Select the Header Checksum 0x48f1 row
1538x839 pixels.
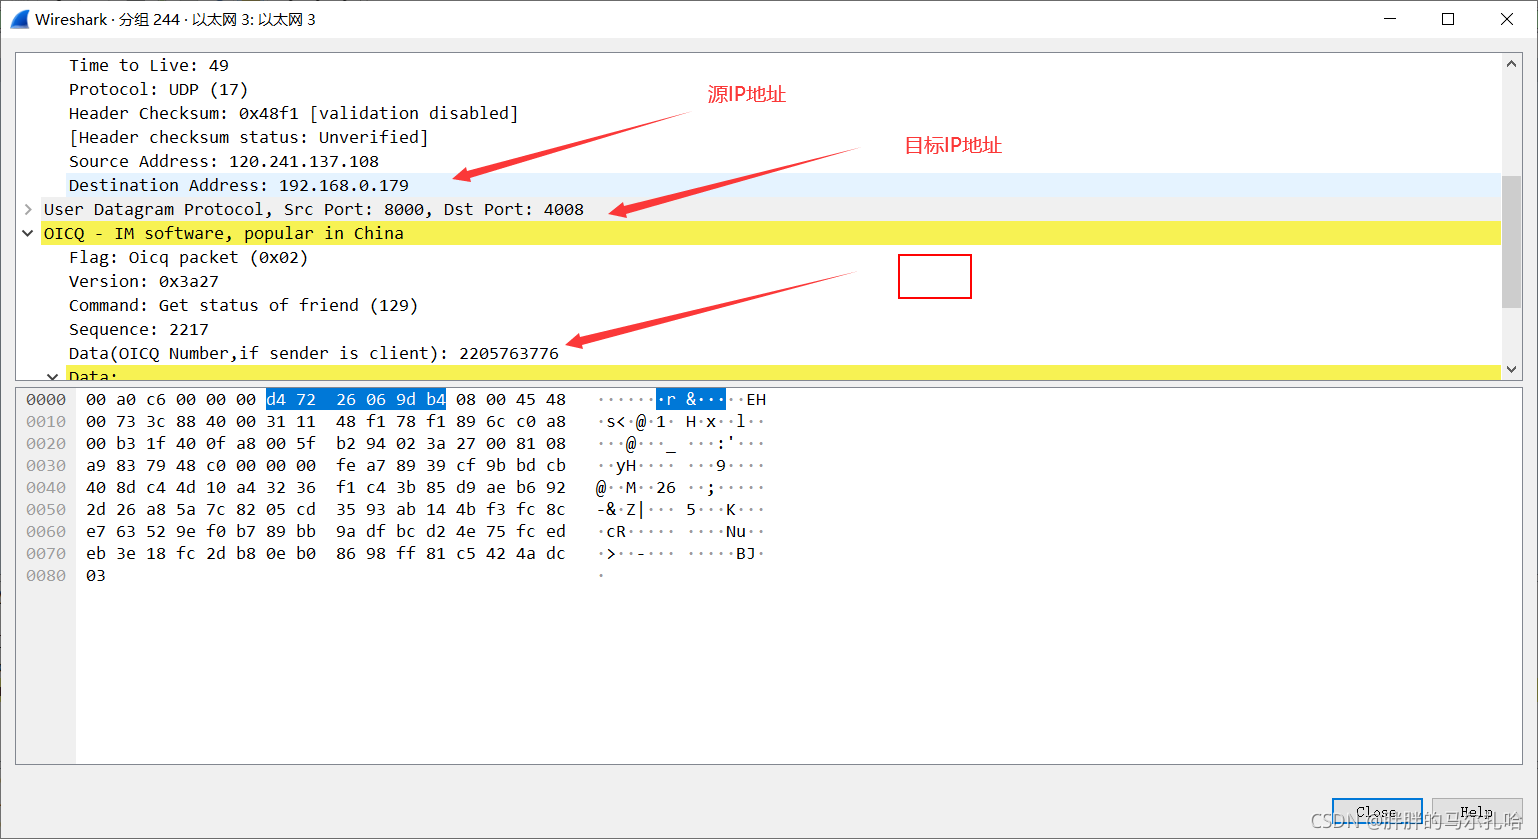coord(293,113)
